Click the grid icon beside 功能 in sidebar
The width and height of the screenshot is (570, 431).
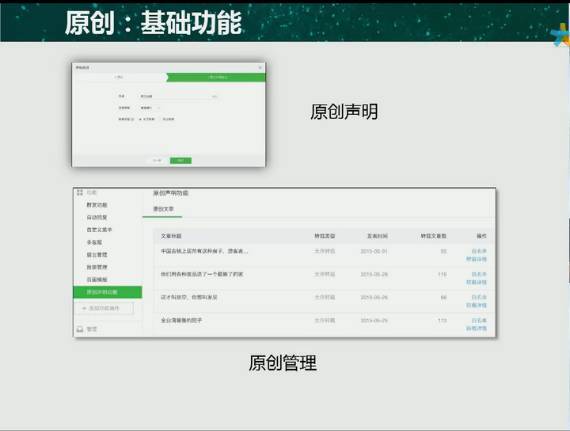coord(80,192)
